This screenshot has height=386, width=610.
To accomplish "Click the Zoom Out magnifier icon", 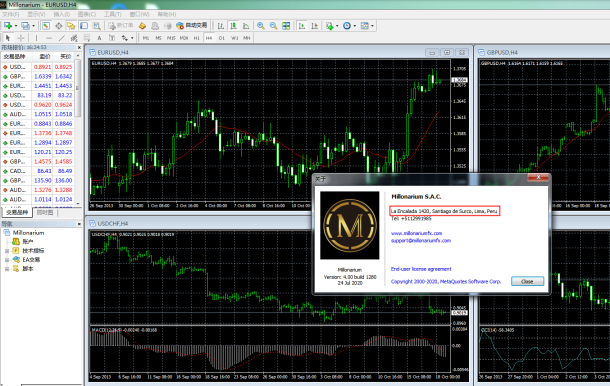I will (x=273, y=26).
